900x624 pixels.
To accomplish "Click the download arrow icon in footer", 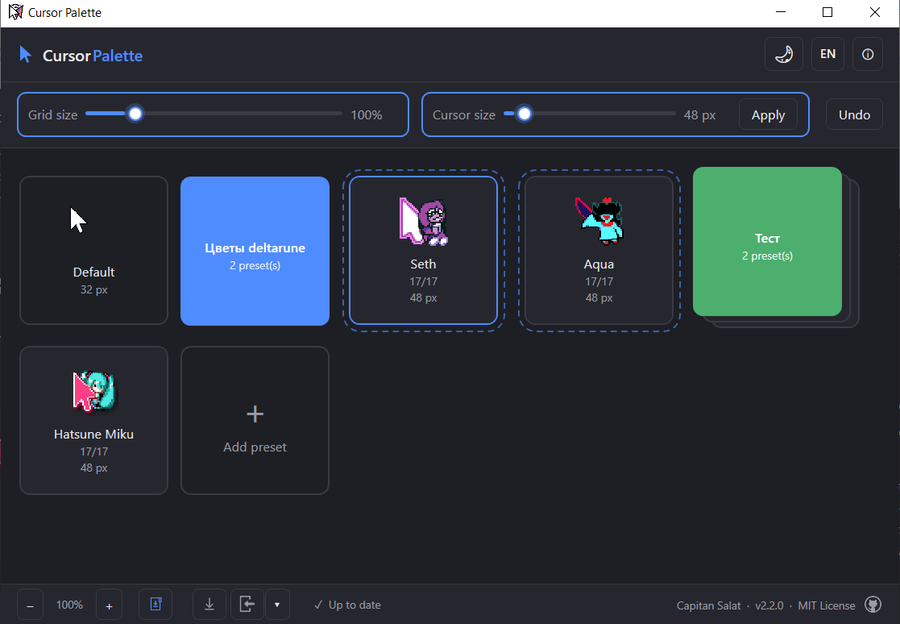I will tap(210, 604).
